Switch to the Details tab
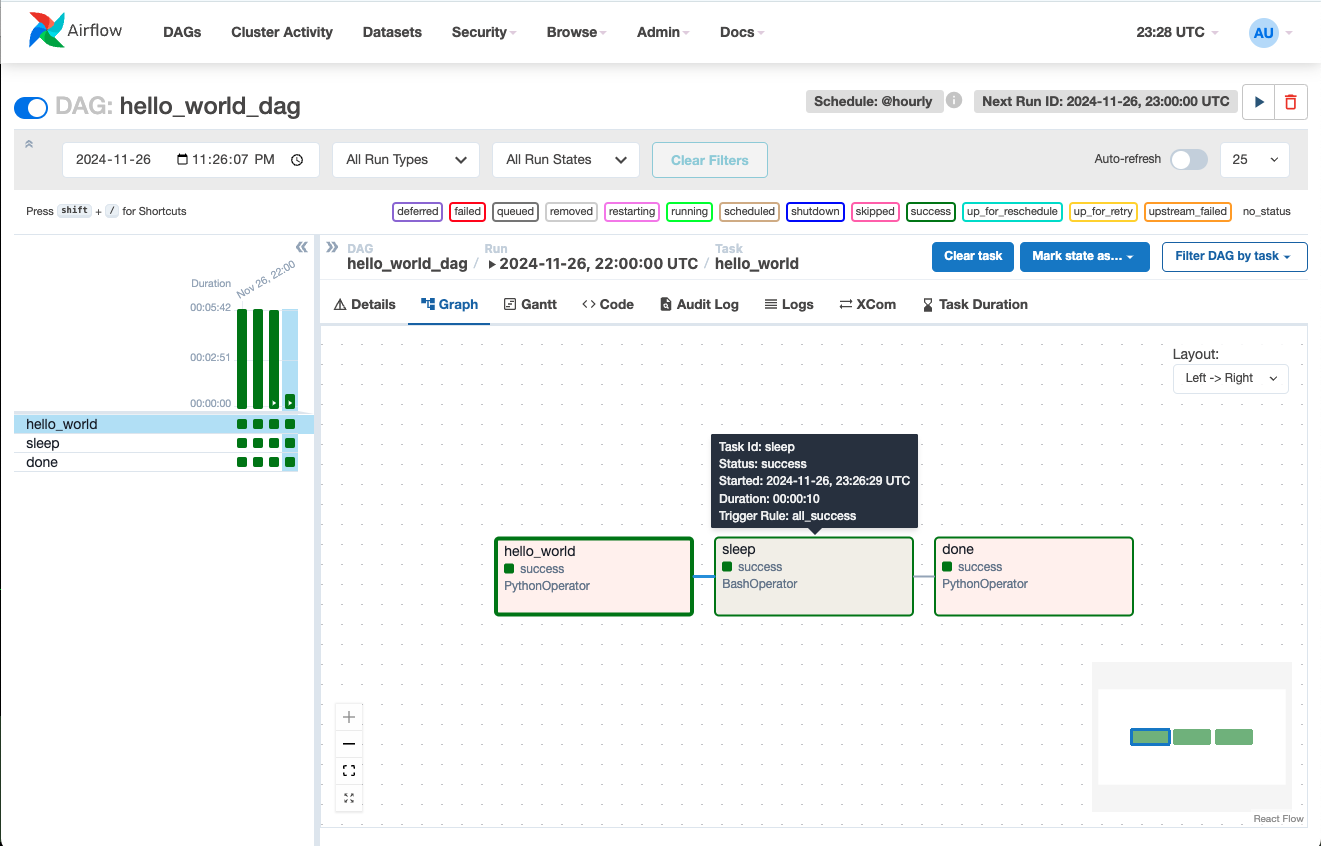Image resolution: width=1321 pixels, height=846 pixels. [x=364, y=304]
